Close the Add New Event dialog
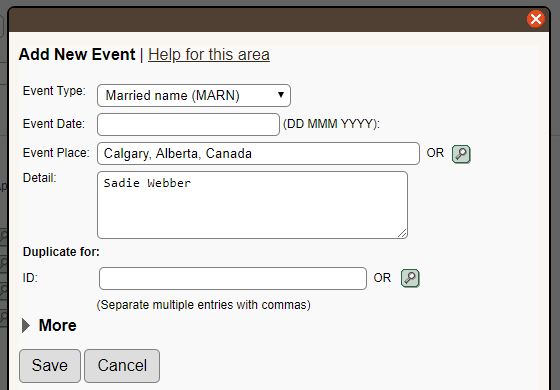Image resolution: width=560 pixels, height=390 pixels. [536, 19]
